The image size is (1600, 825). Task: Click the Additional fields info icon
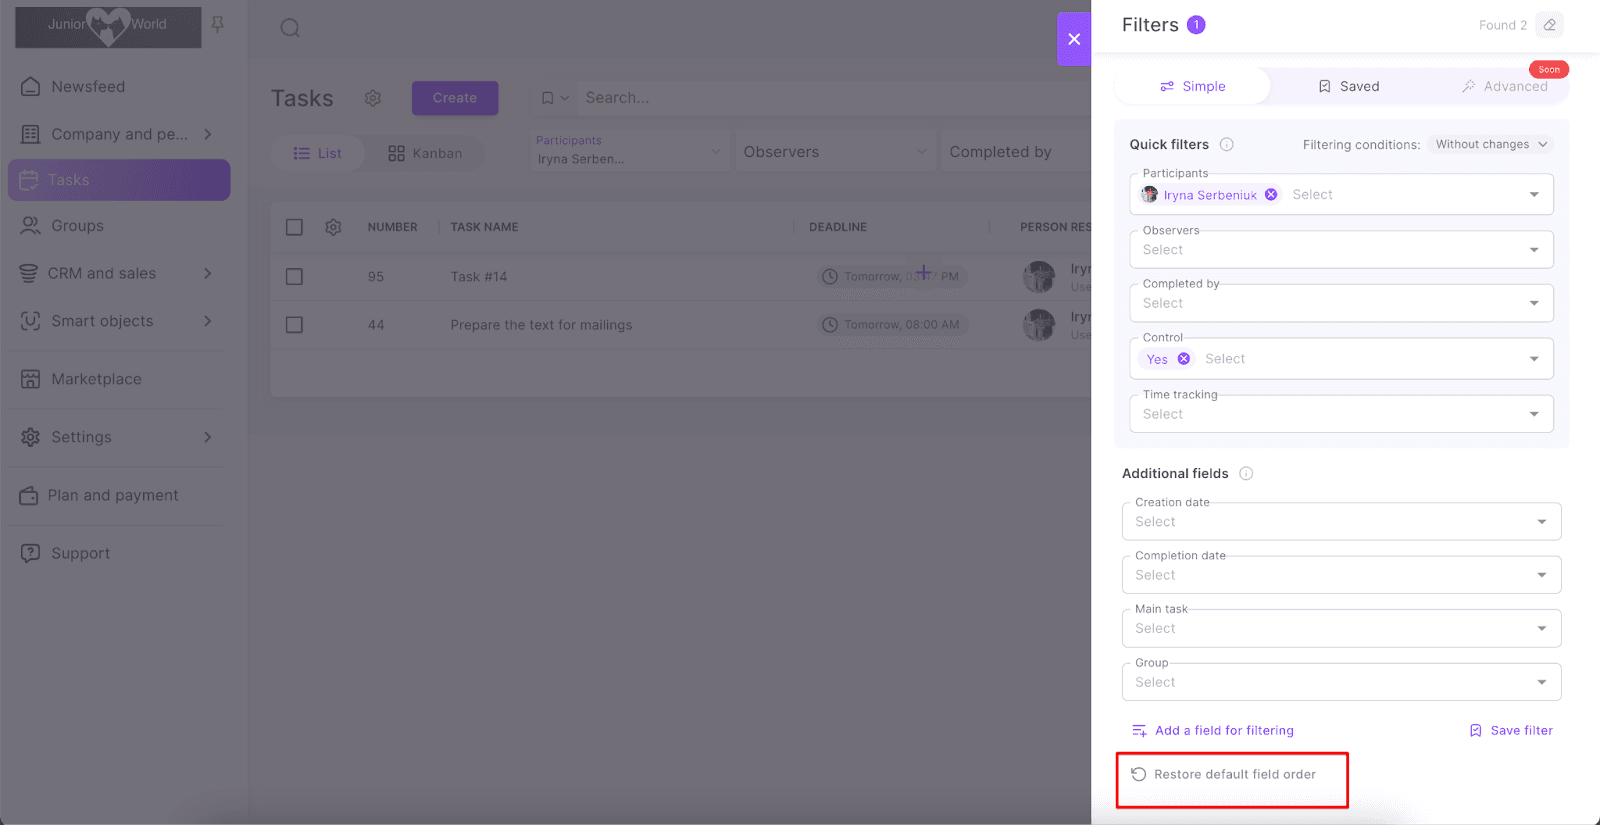[x=1246, y=474]
